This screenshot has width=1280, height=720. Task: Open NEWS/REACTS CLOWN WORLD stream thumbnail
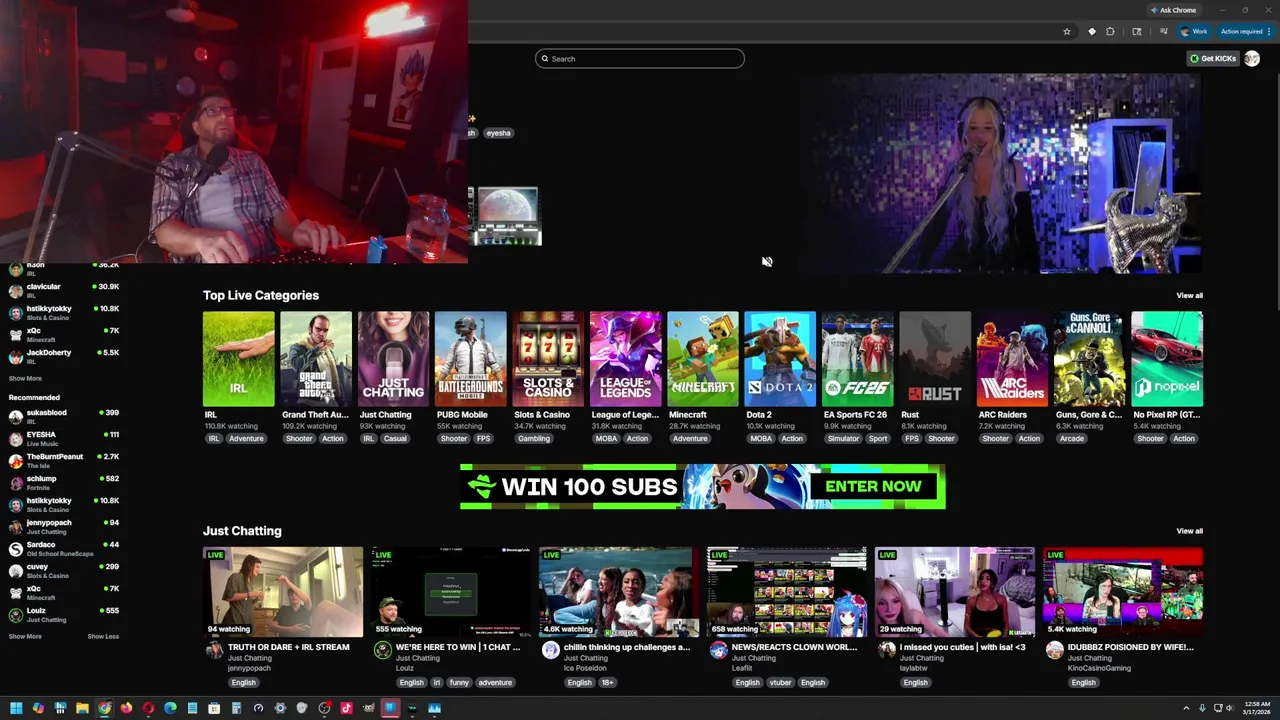coord(787,592)
